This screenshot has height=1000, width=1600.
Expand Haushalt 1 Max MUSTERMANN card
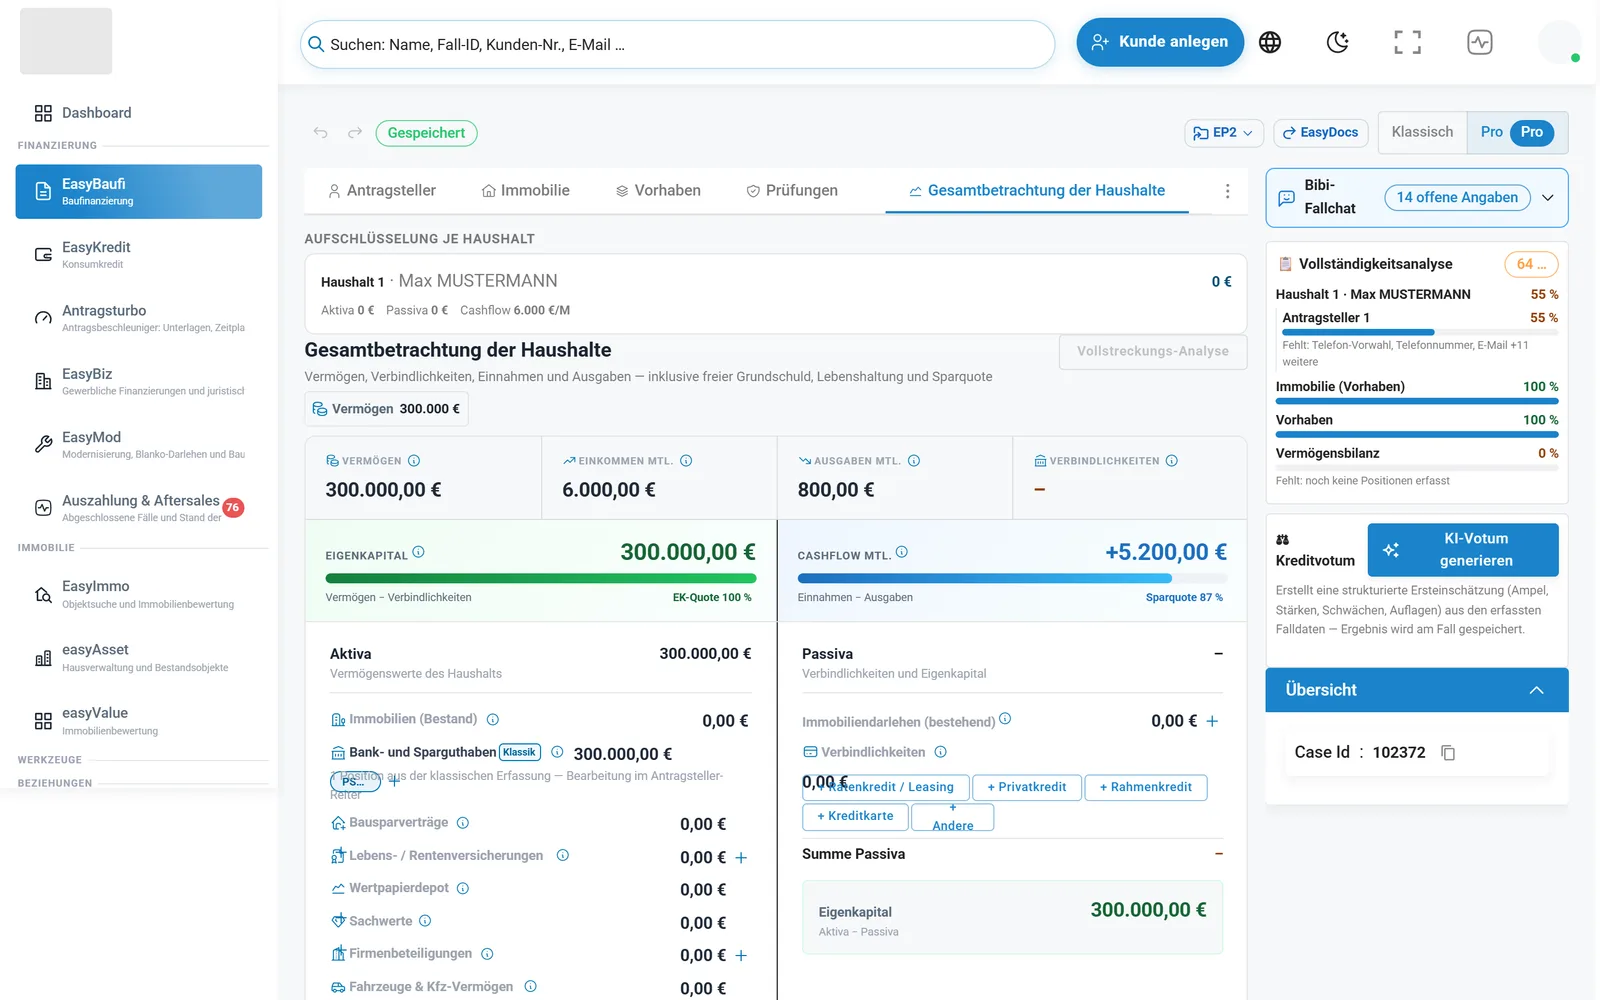point(776,294)
